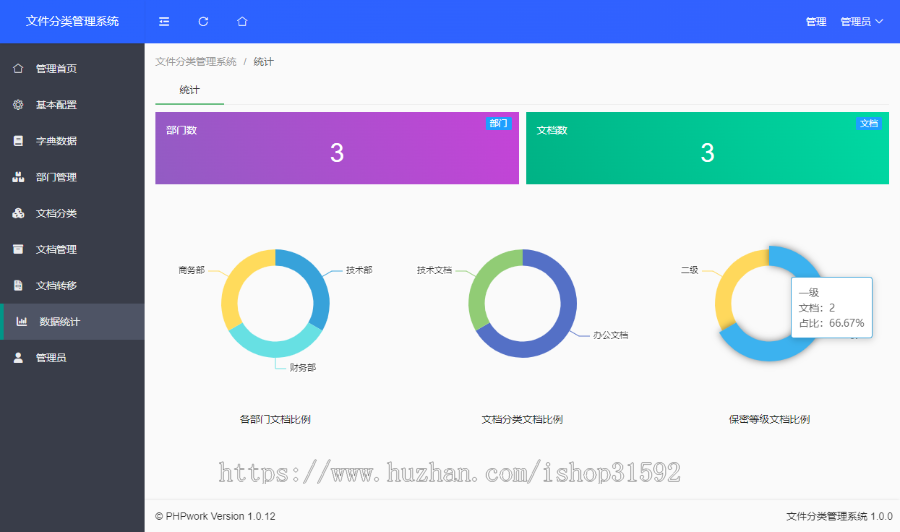Go to 字典数据 menu item

coord(72,141)
